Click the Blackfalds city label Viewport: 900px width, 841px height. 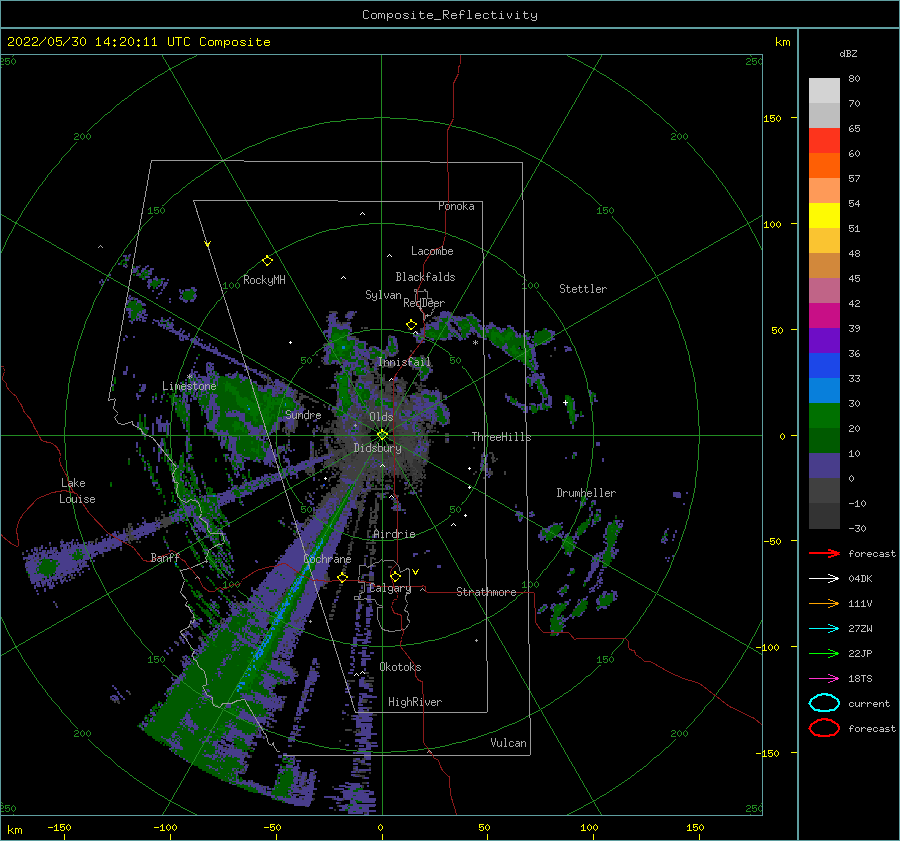click(x=425, y=277)
